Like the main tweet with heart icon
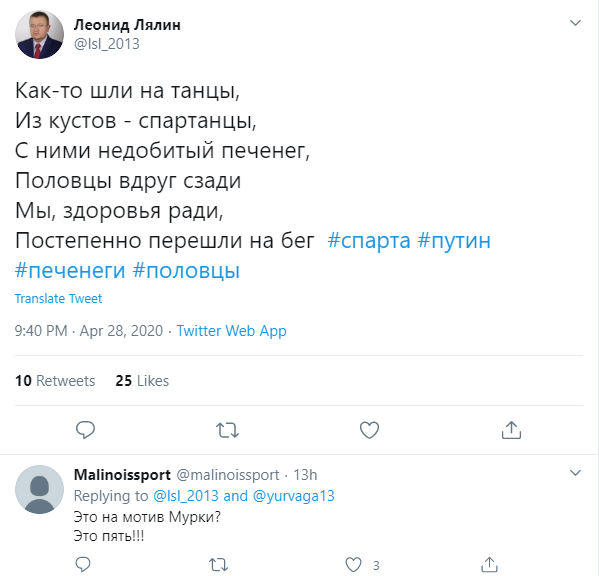The height and width of the screenshot is (576, 599). 369,430
